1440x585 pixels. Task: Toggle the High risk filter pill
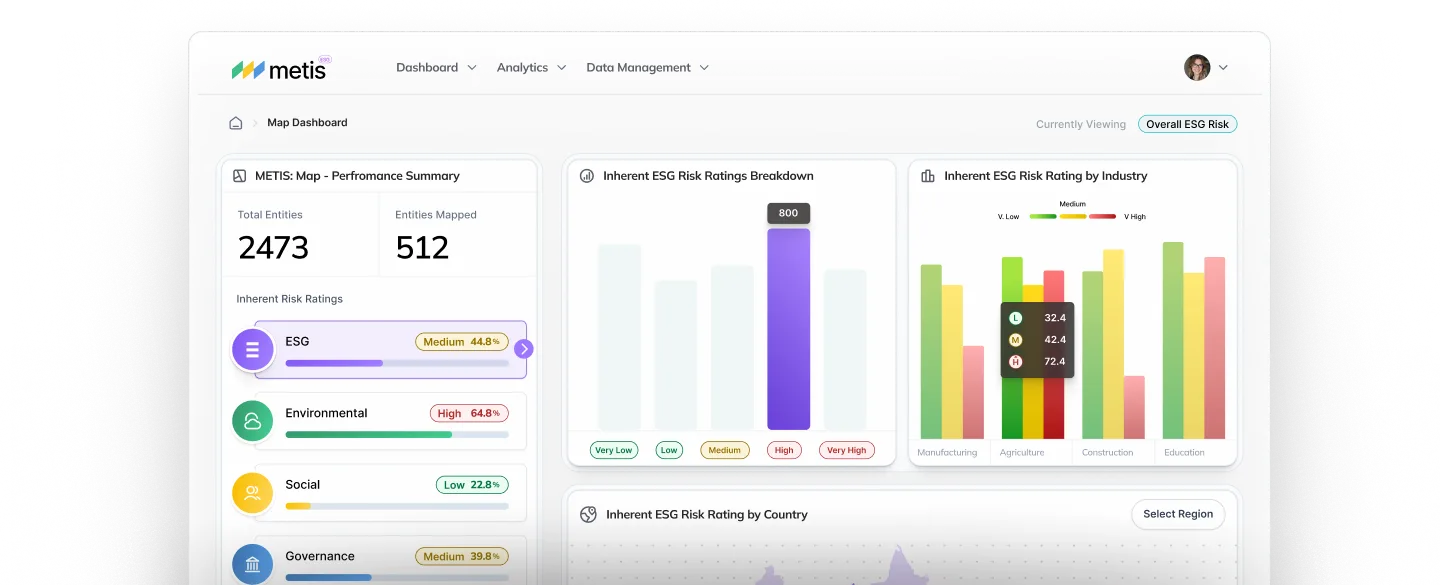pyautogui.click(x=784, y=450)
